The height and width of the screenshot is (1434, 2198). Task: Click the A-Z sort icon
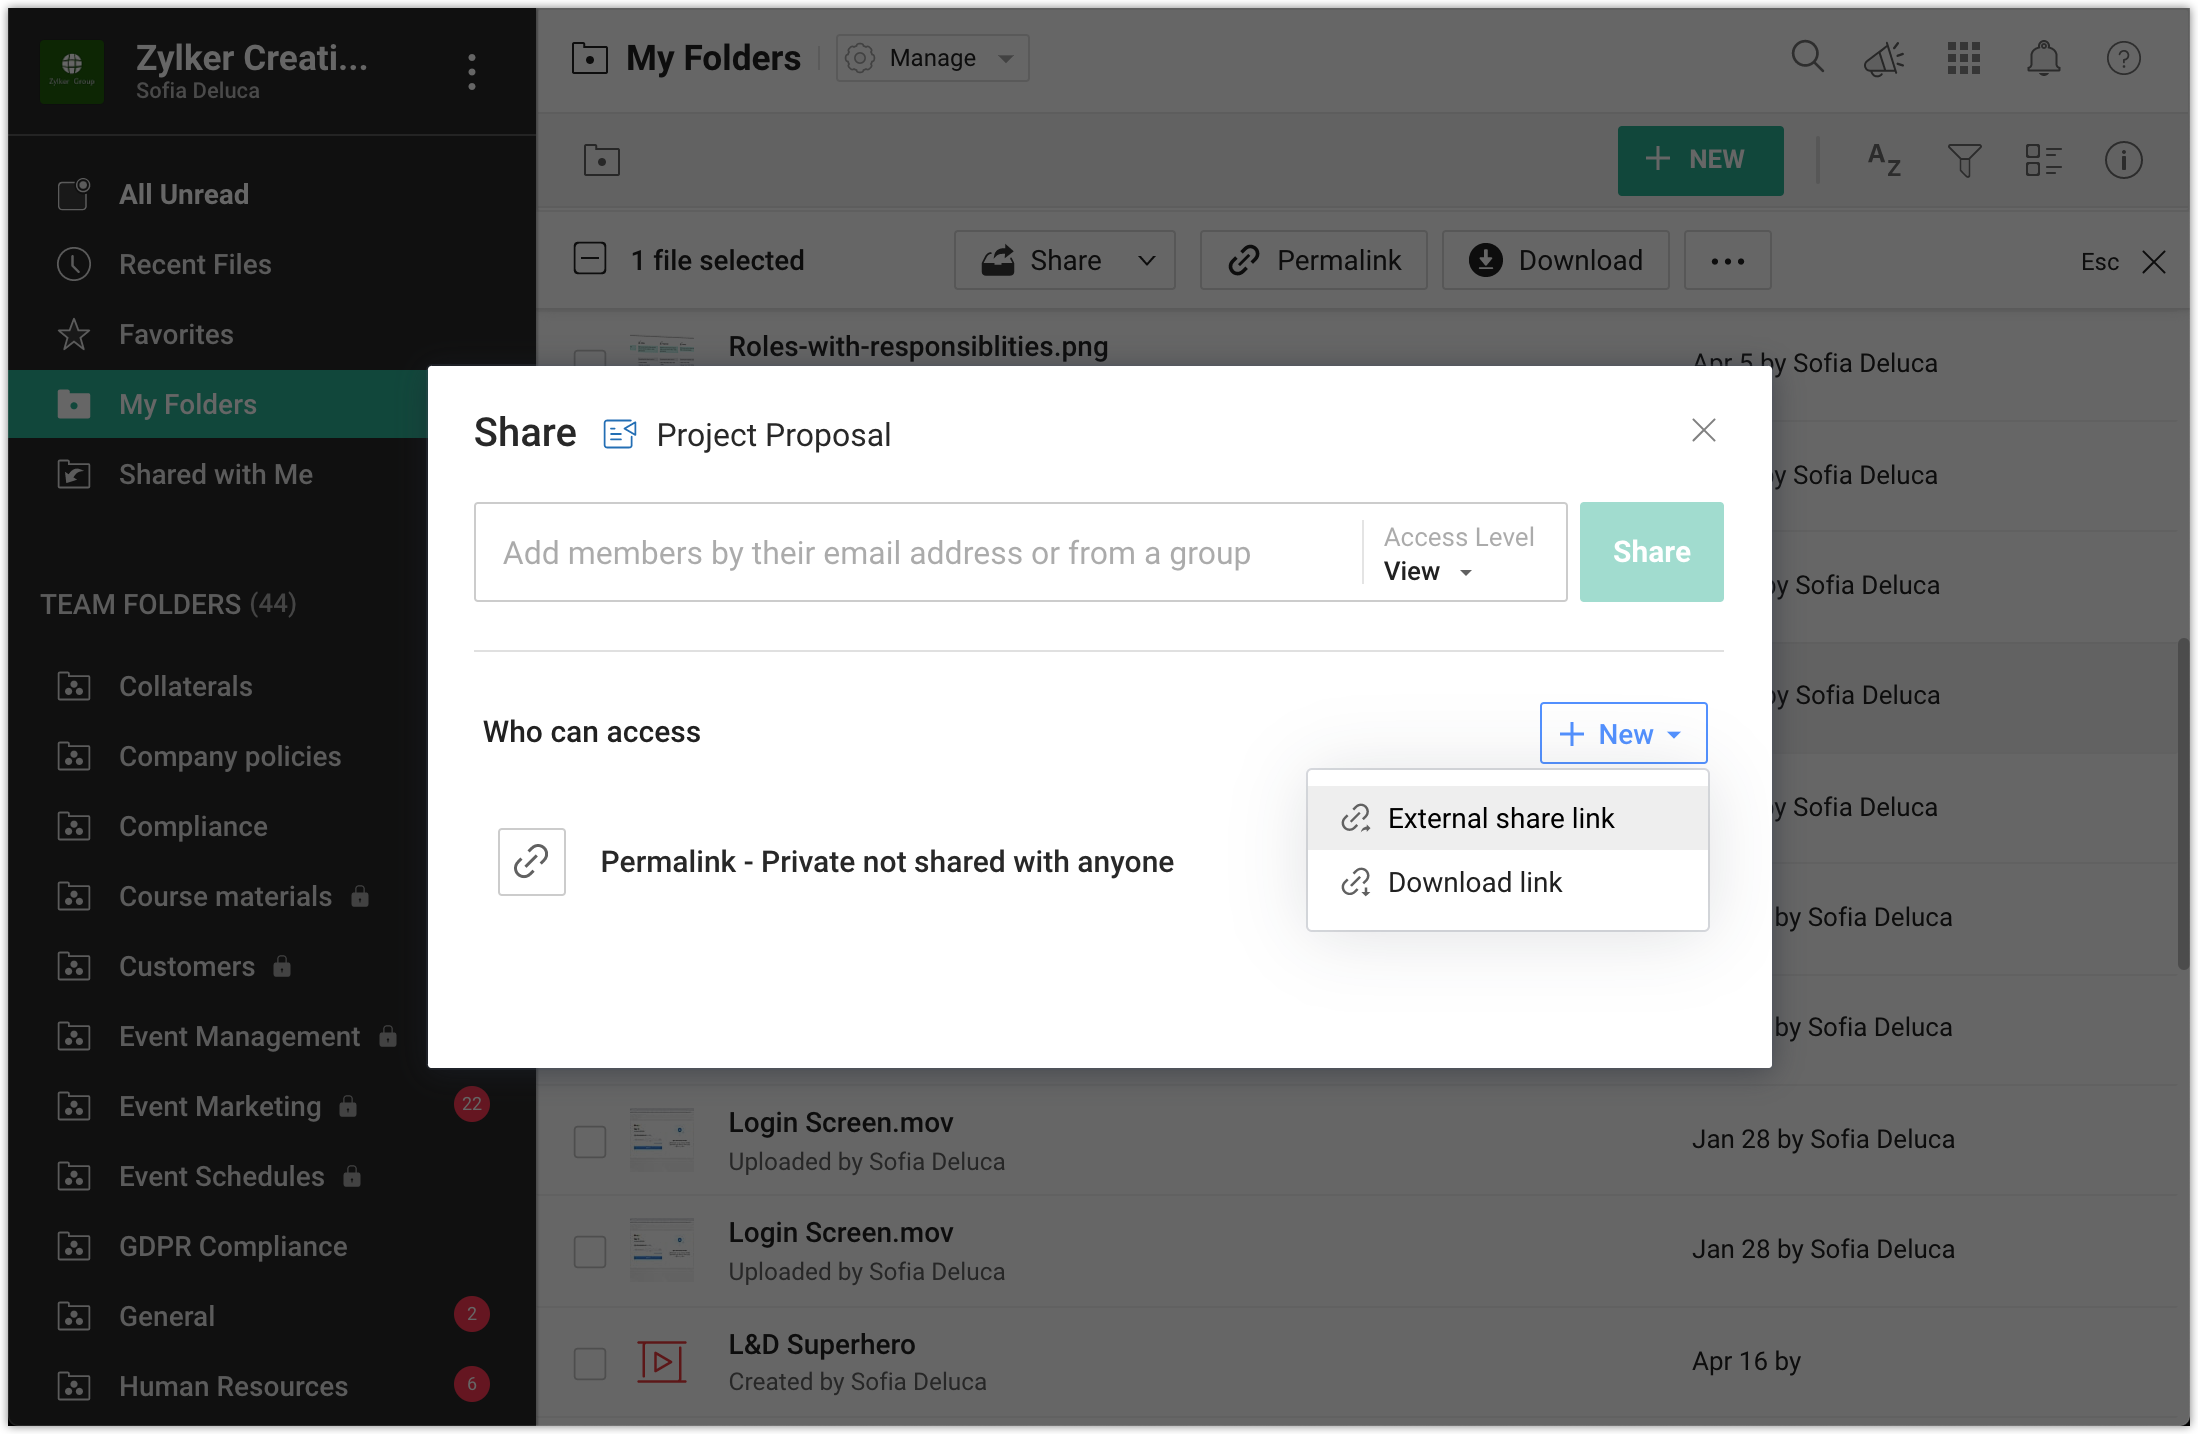point(1884,160)
